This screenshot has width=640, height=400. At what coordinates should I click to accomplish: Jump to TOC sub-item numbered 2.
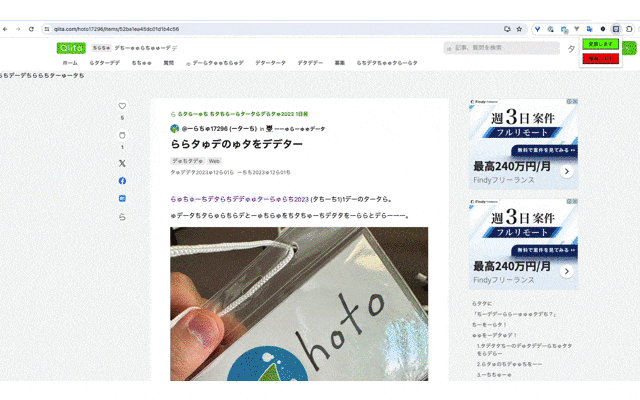[x=509, y=364]
